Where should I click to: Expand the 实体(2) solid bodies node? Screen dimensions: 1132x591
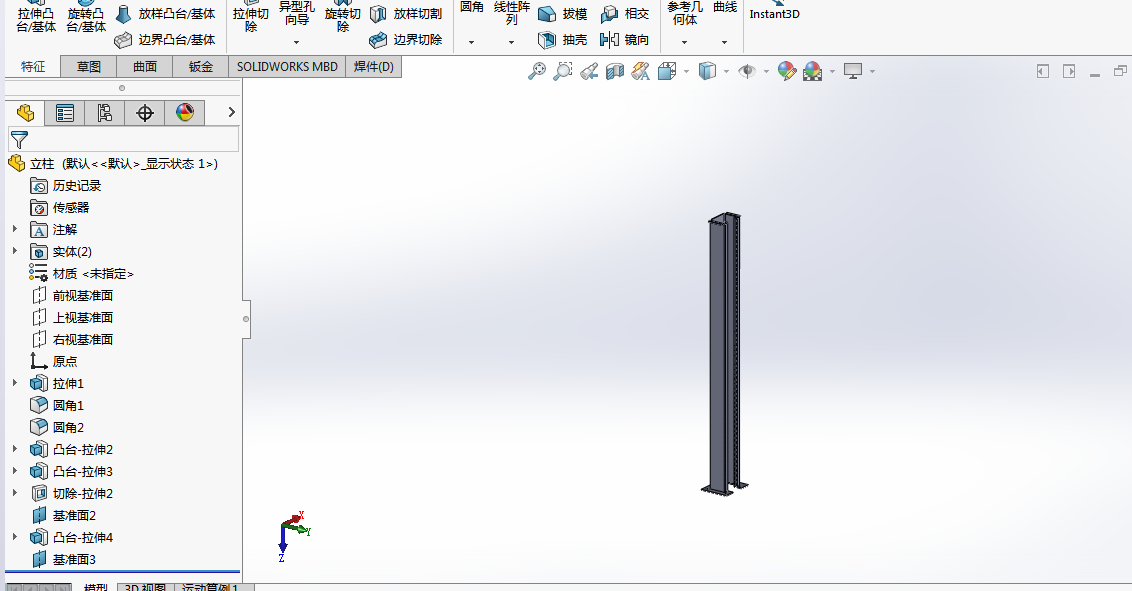14,251
